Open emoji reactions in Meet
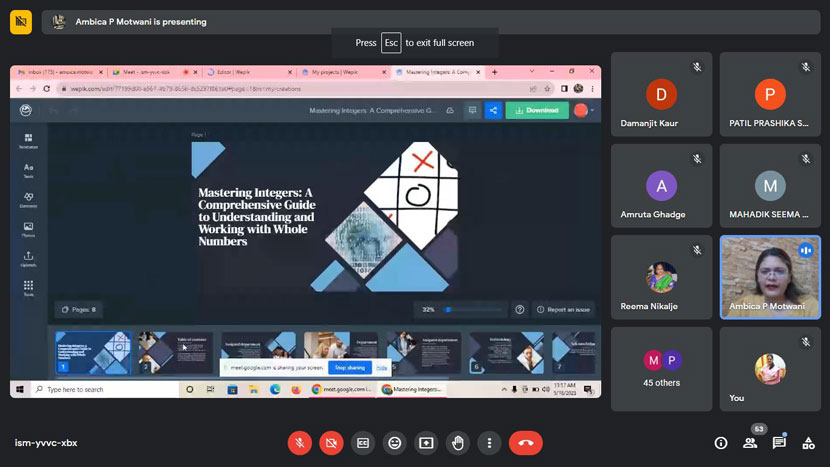 pyautogui.click(x=394, y=443)
